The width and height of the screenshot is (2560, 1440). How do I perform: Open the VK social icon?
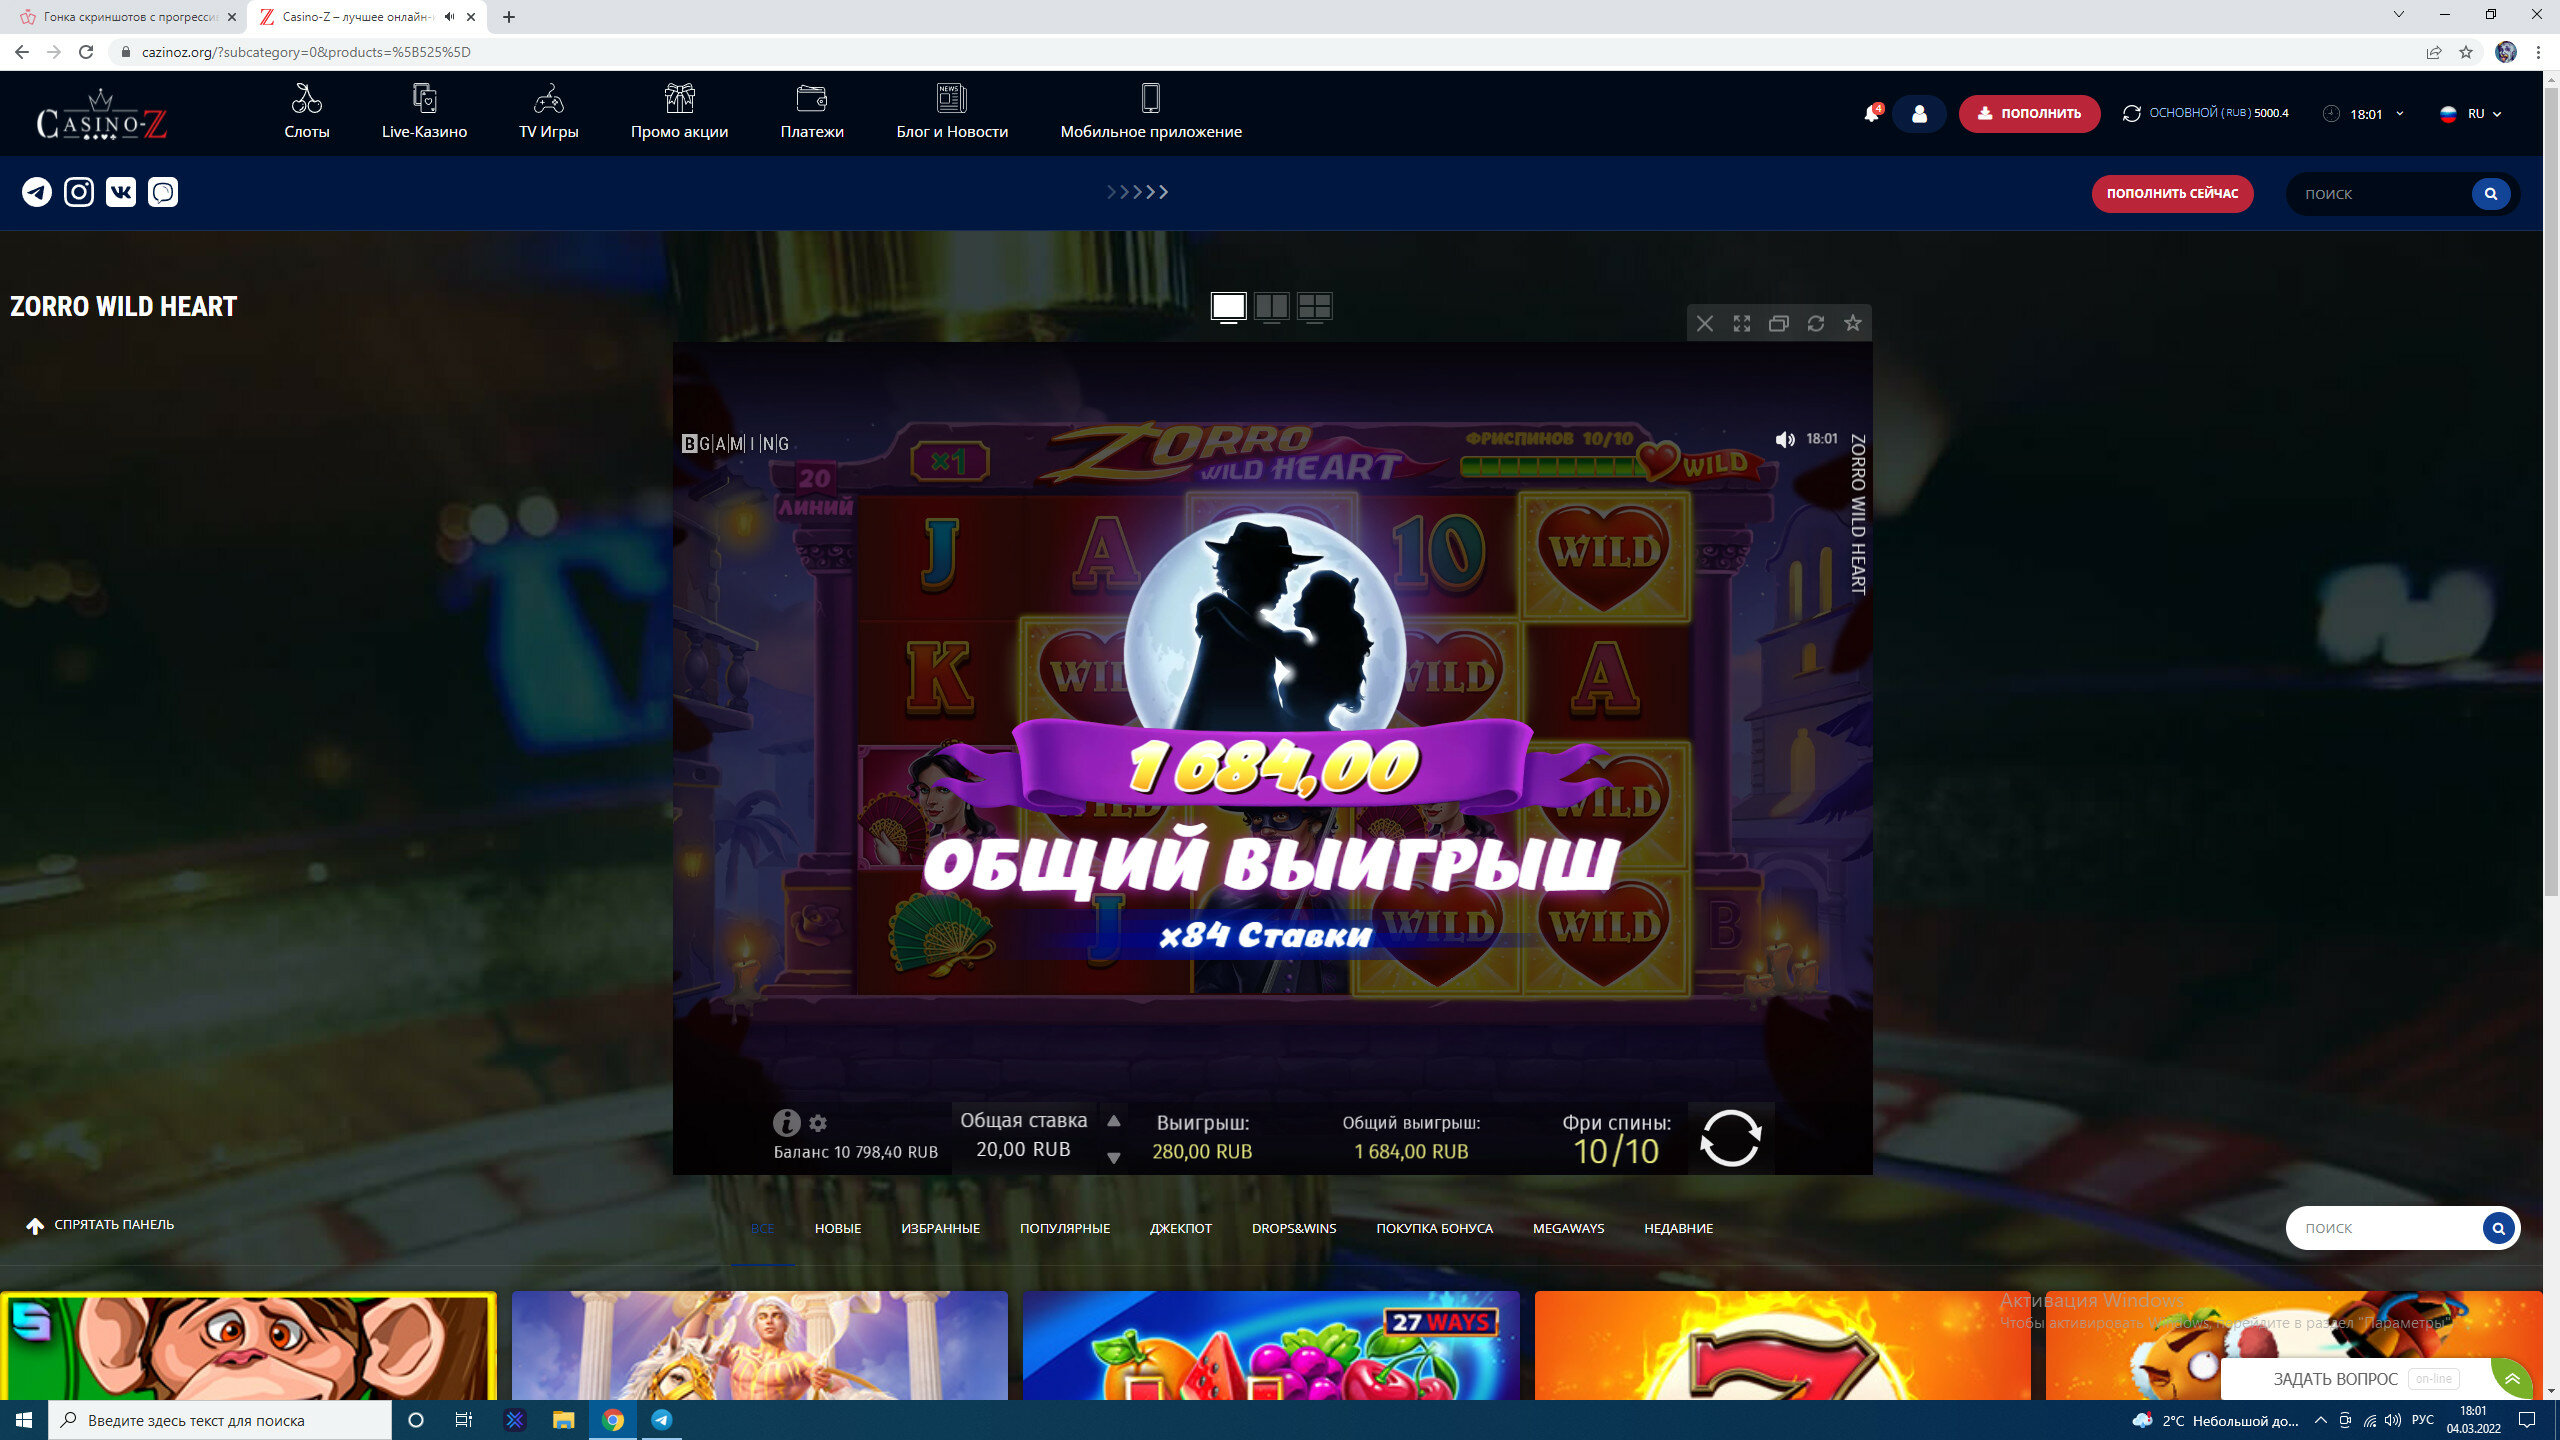click(x=121, y=192)
